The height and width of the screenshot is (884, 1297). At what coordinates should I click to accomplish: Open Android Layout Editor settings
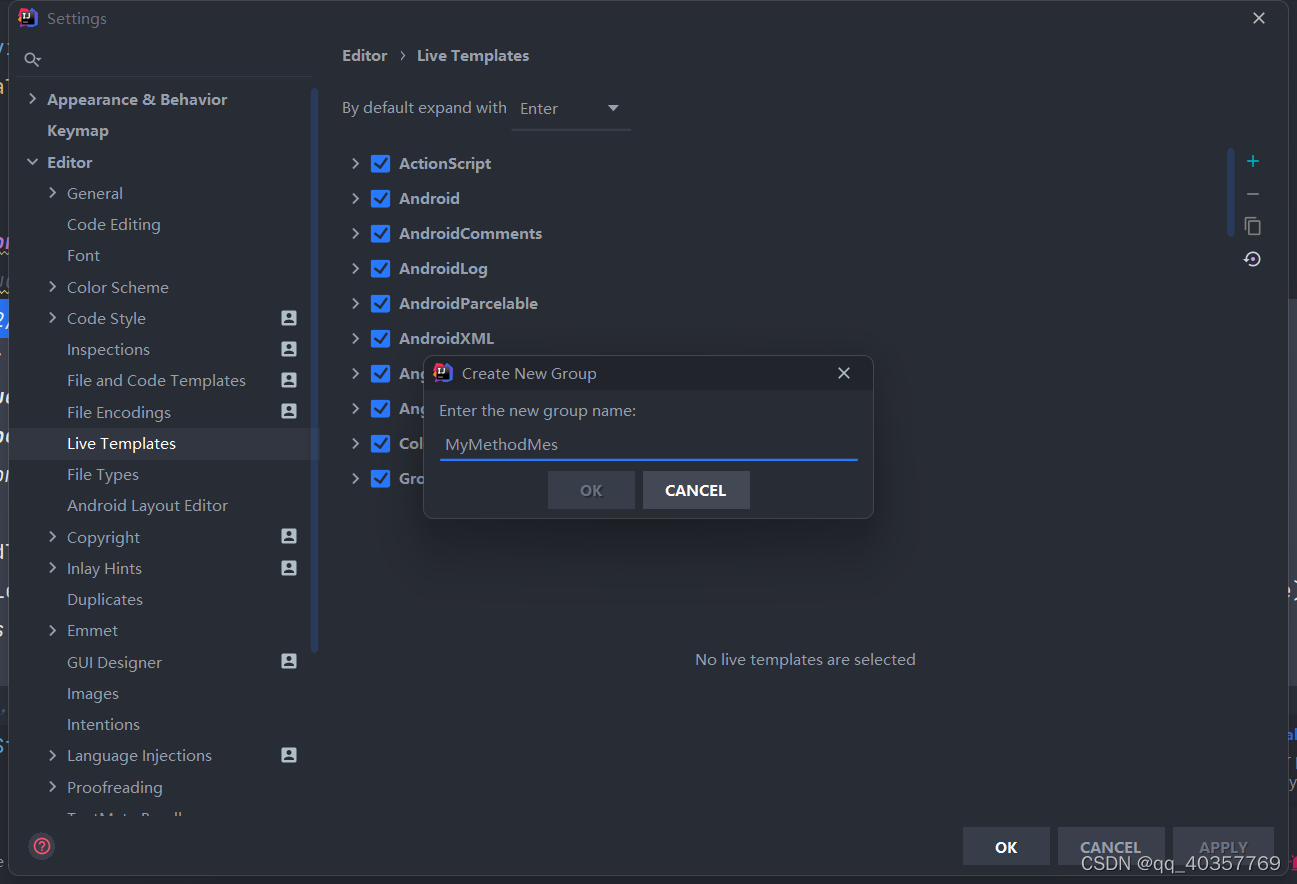(147, 505)
